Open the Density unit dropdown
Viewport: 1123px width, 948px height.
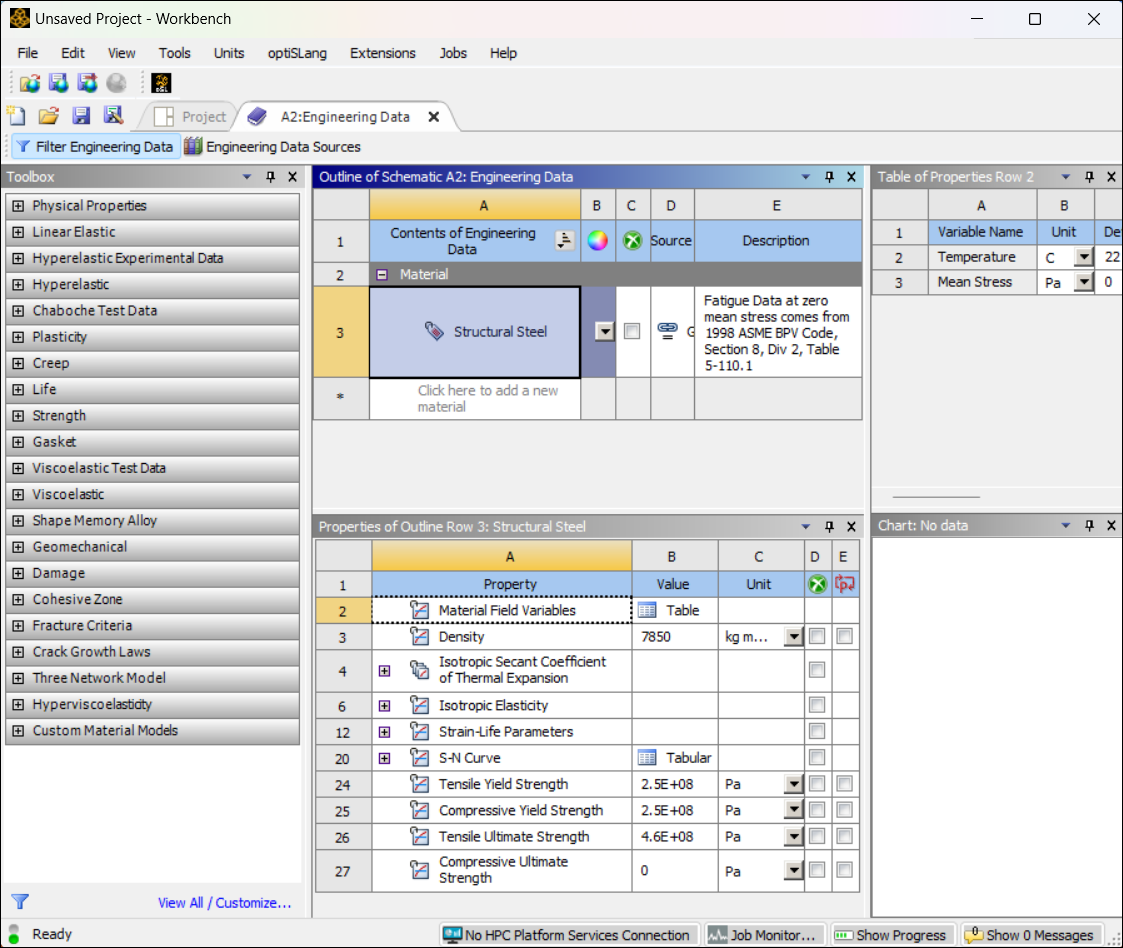coord(794,636)
